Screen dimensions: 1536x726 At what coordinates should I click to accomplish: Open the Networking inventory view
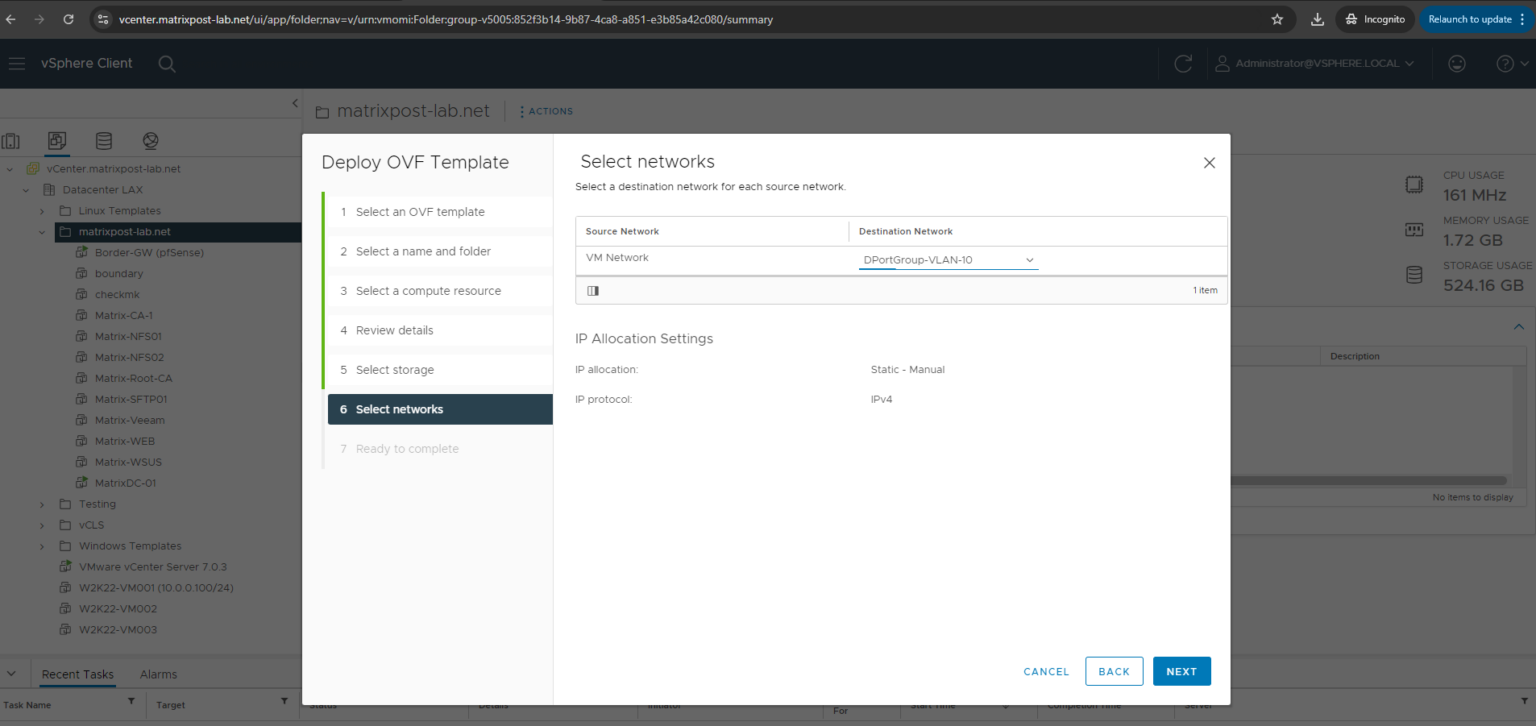150,140
